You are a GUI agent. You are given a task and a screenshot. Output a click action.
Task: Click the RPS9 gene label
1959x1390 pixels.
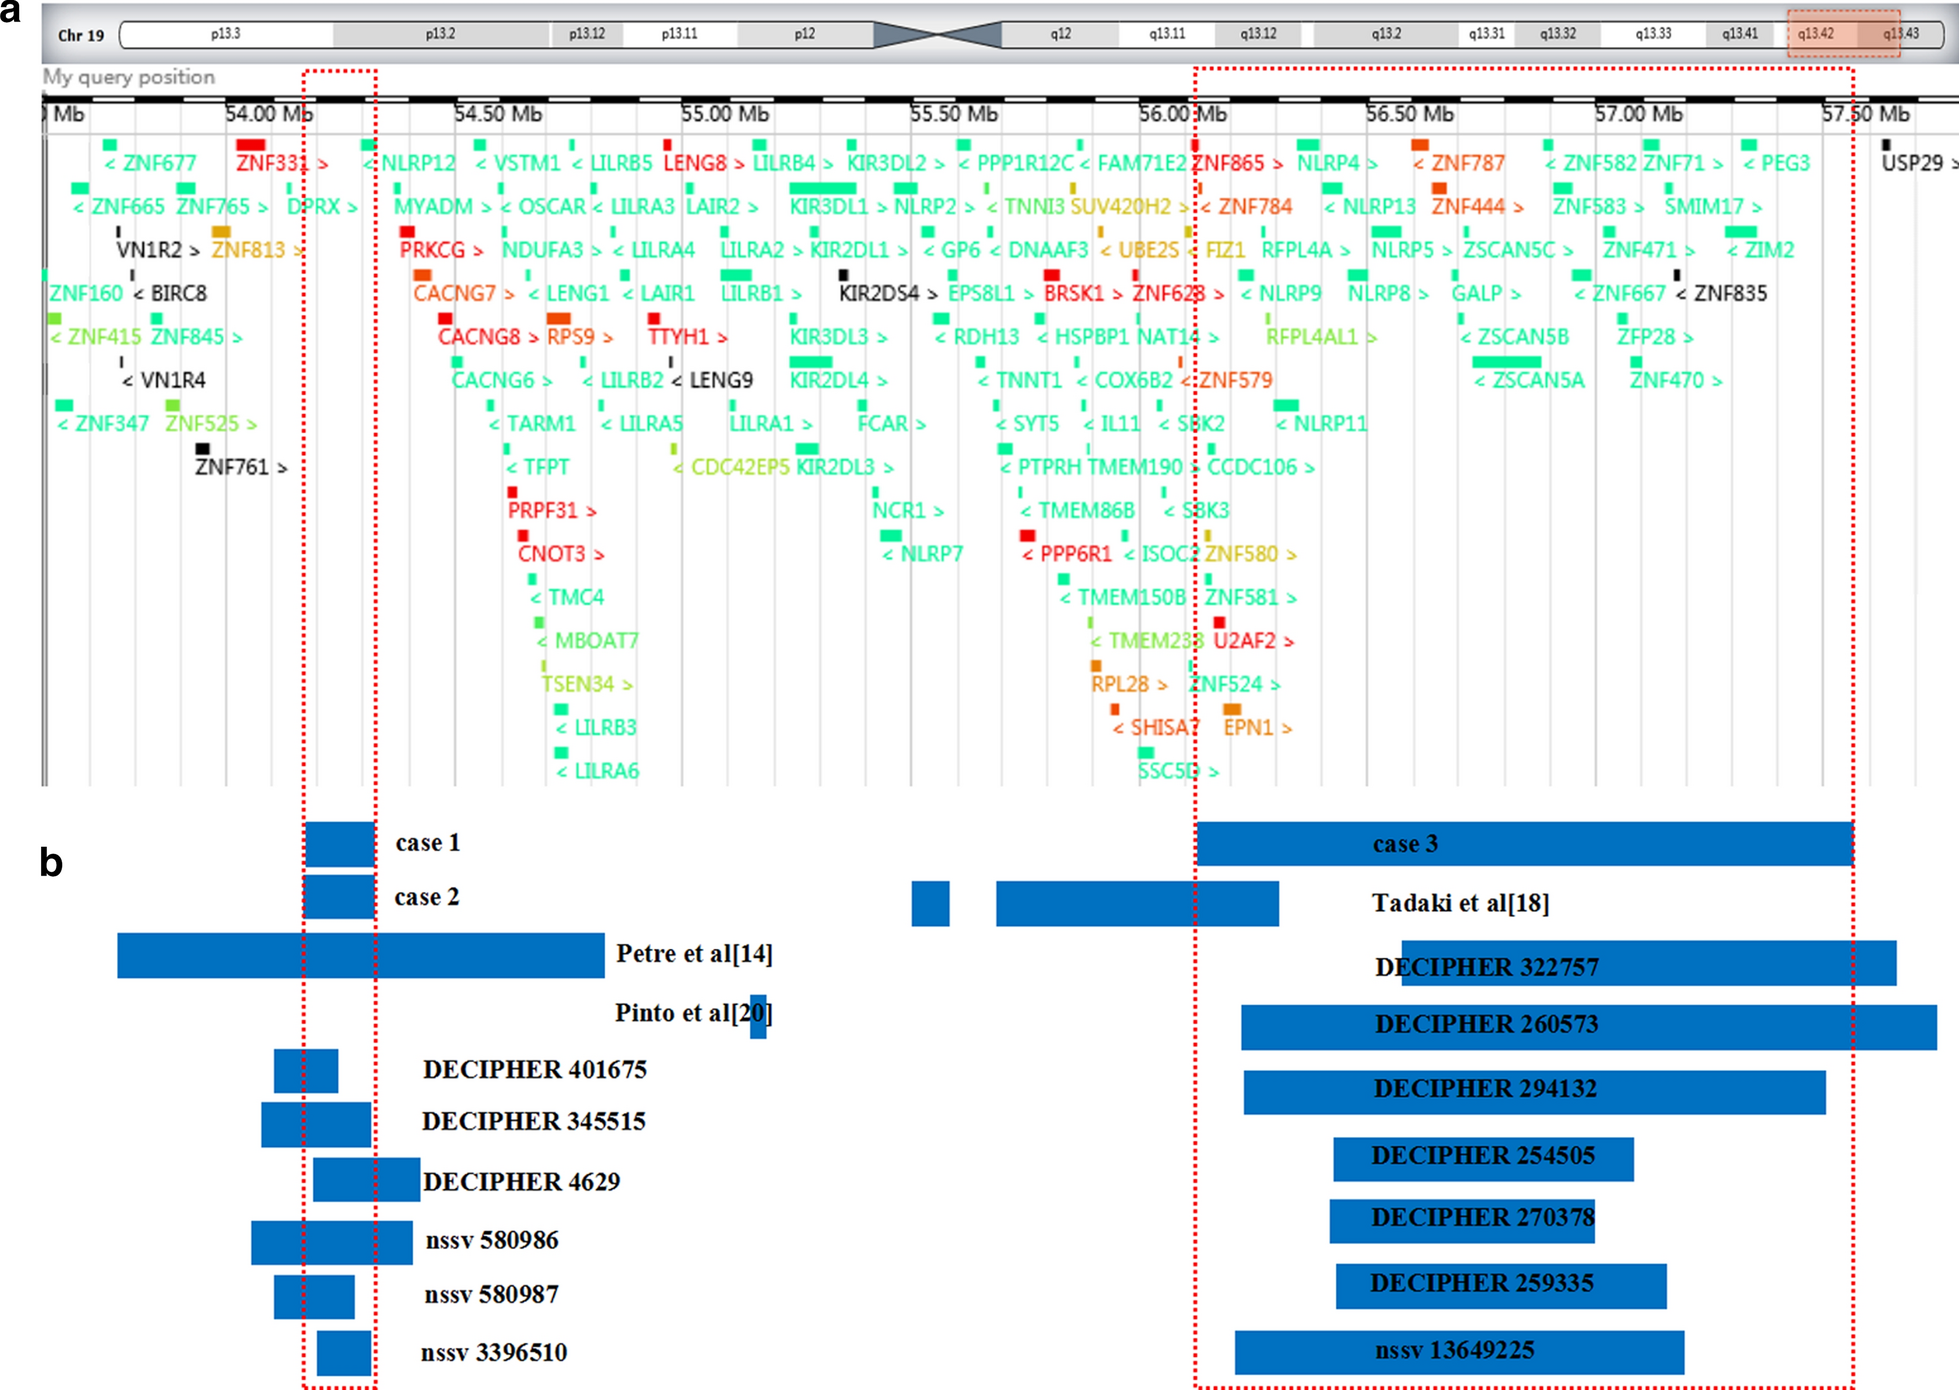coord(570,337)
